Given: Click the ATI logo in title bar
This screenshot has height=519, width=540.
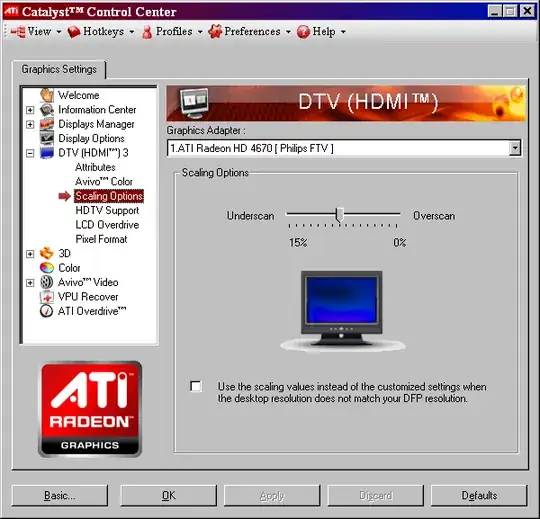Looking at the screenshot, I should 11,11.
